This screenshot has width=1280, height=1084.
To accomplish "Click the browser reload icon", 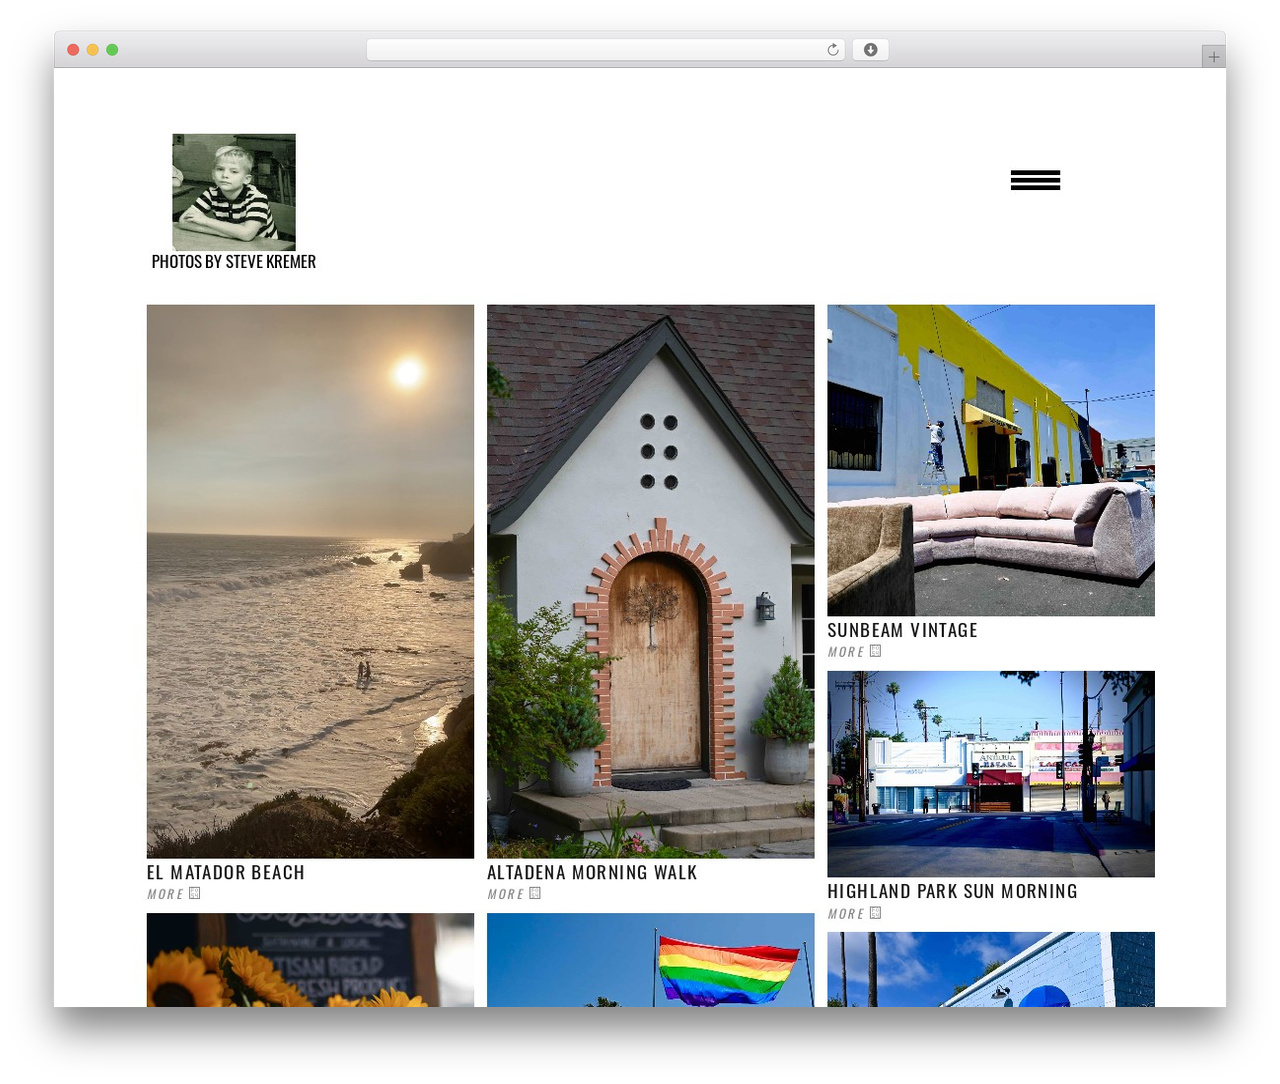I will [x=833, y=50].
